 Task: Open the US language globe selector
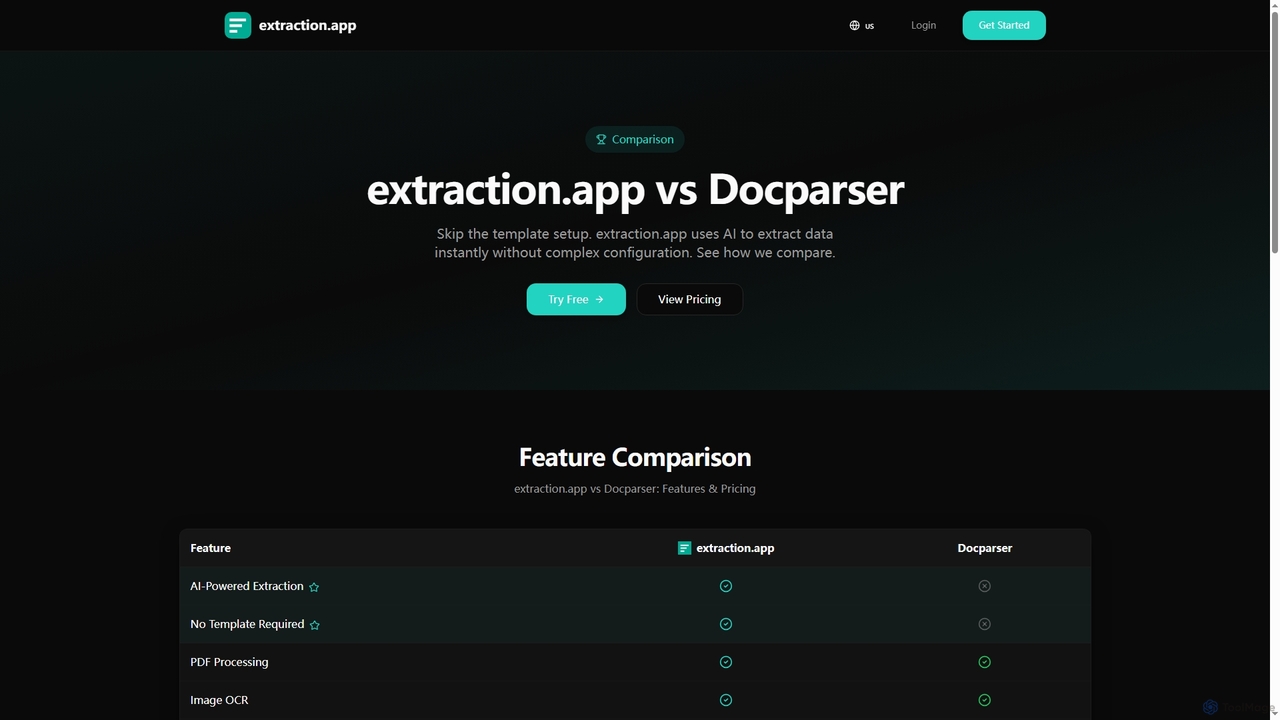(x=862, y=25)
